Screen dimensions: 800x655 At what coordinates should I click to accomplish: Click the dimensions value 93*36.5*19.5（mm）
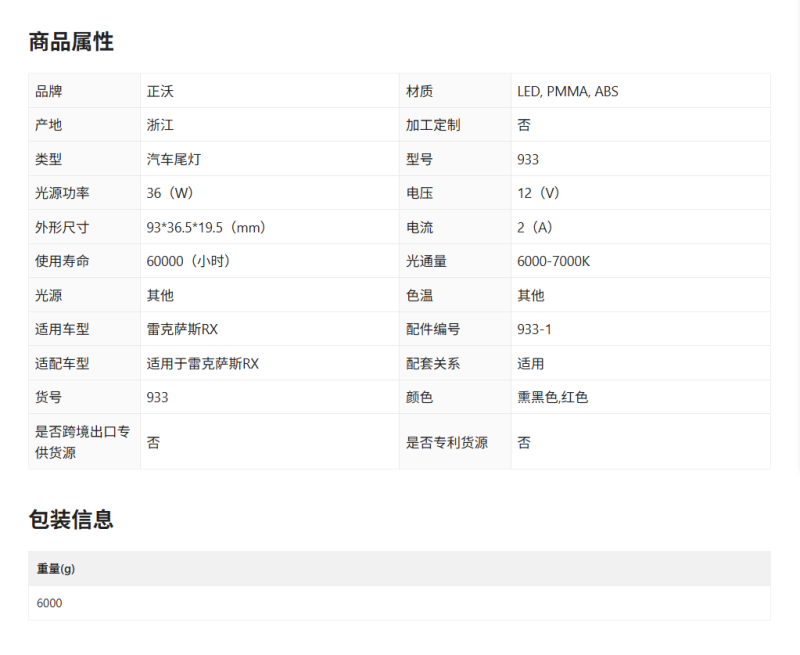click(x=206, y=228)
